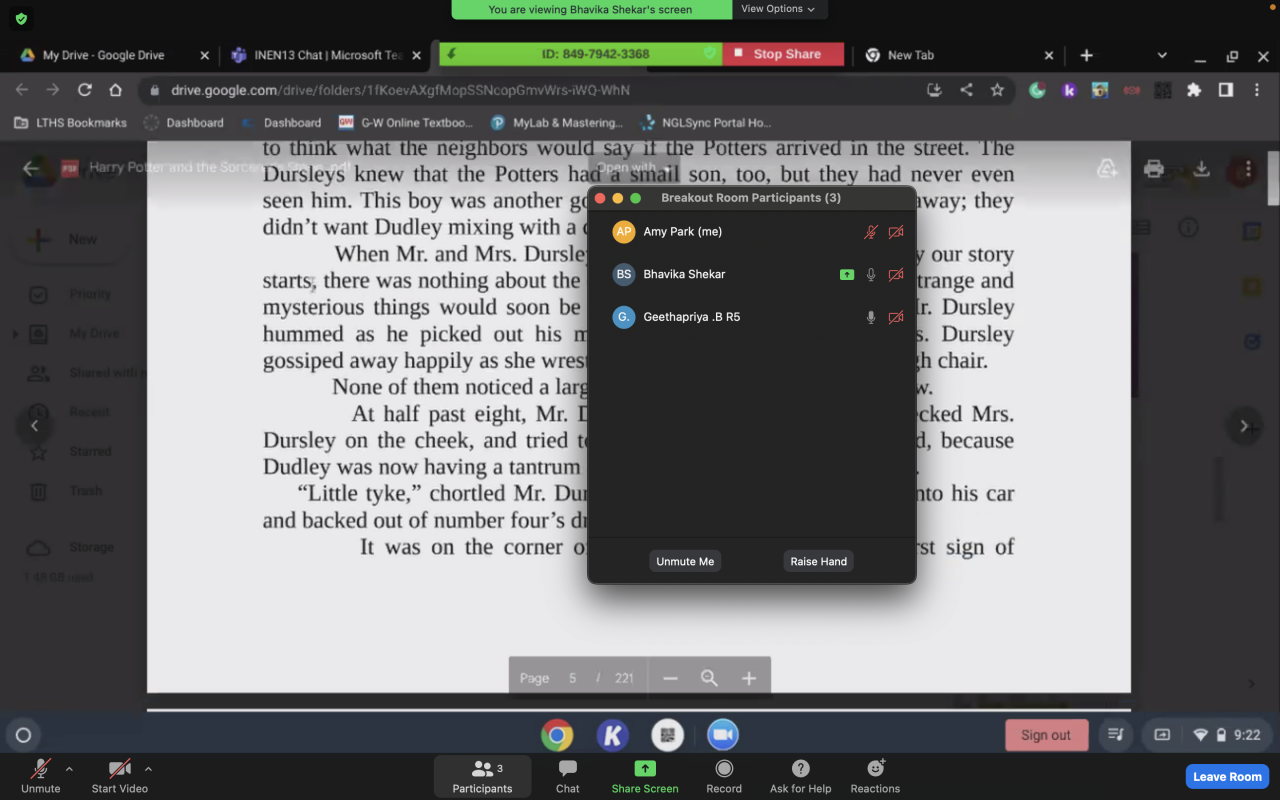Bookmark this page with the star

tap(997, 90)
